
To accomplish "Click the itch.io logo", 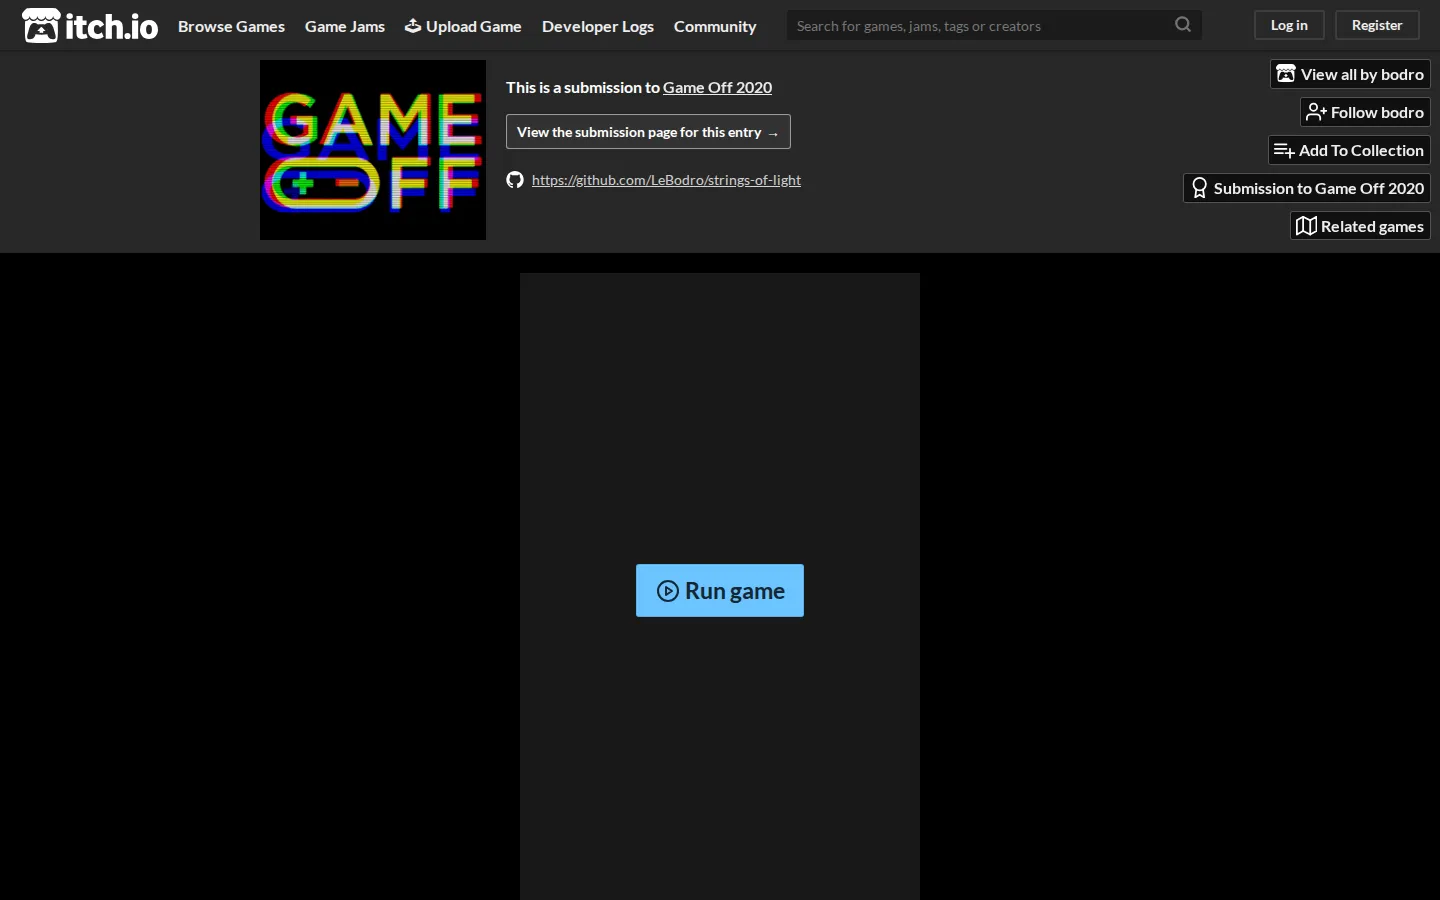I will (x=90, y=26).
